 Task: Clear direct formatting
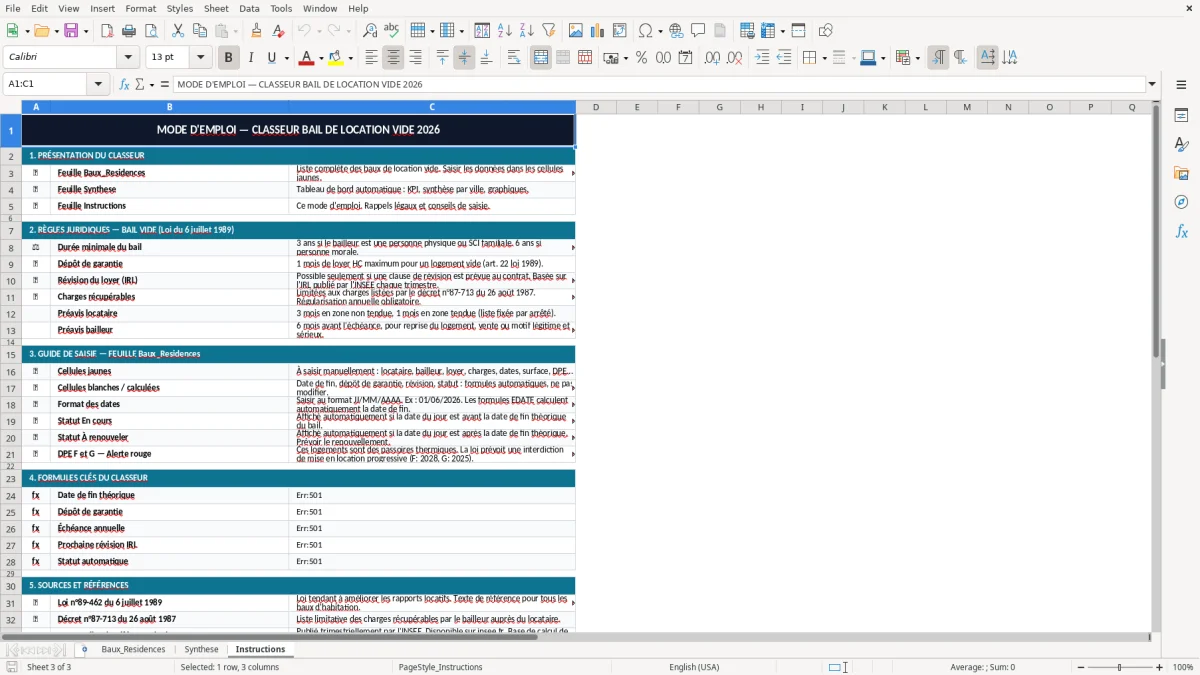(x=279, y=31)
